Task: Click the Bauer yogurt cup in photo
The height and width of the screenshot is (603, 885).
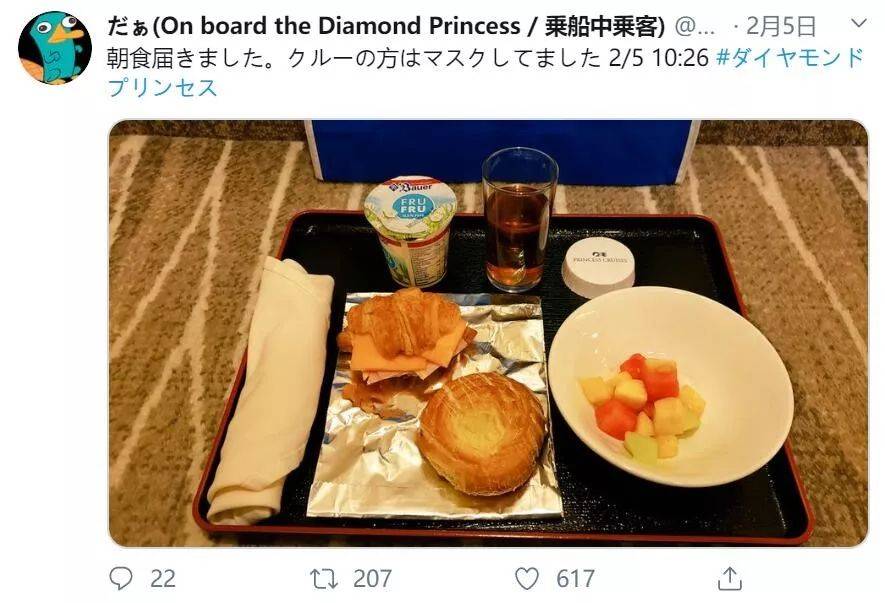Action: click(x=410, y=231)
